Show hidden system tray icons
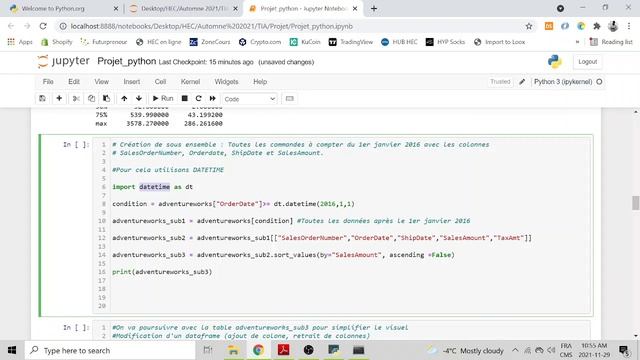The height and width of the screenshot is (360, 640). (x=515, y=350)
